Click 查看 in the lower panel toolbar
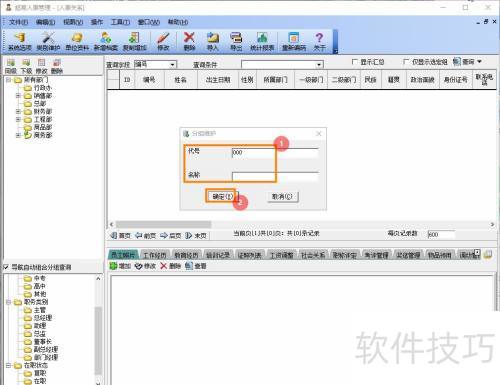 196,266
